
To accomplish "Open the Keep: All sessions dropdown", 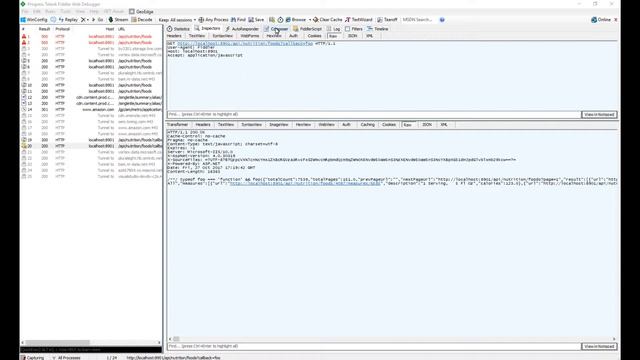I will point(177,20).
